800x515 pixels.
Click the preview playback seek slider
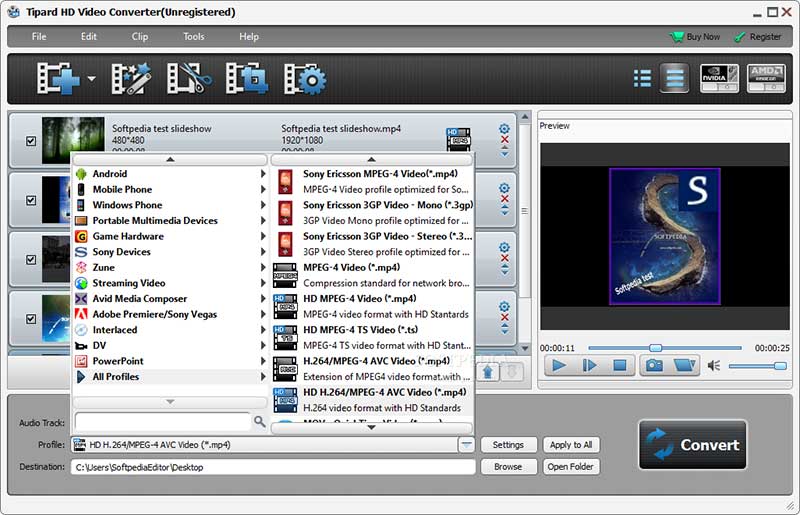[x=664, y=347]
